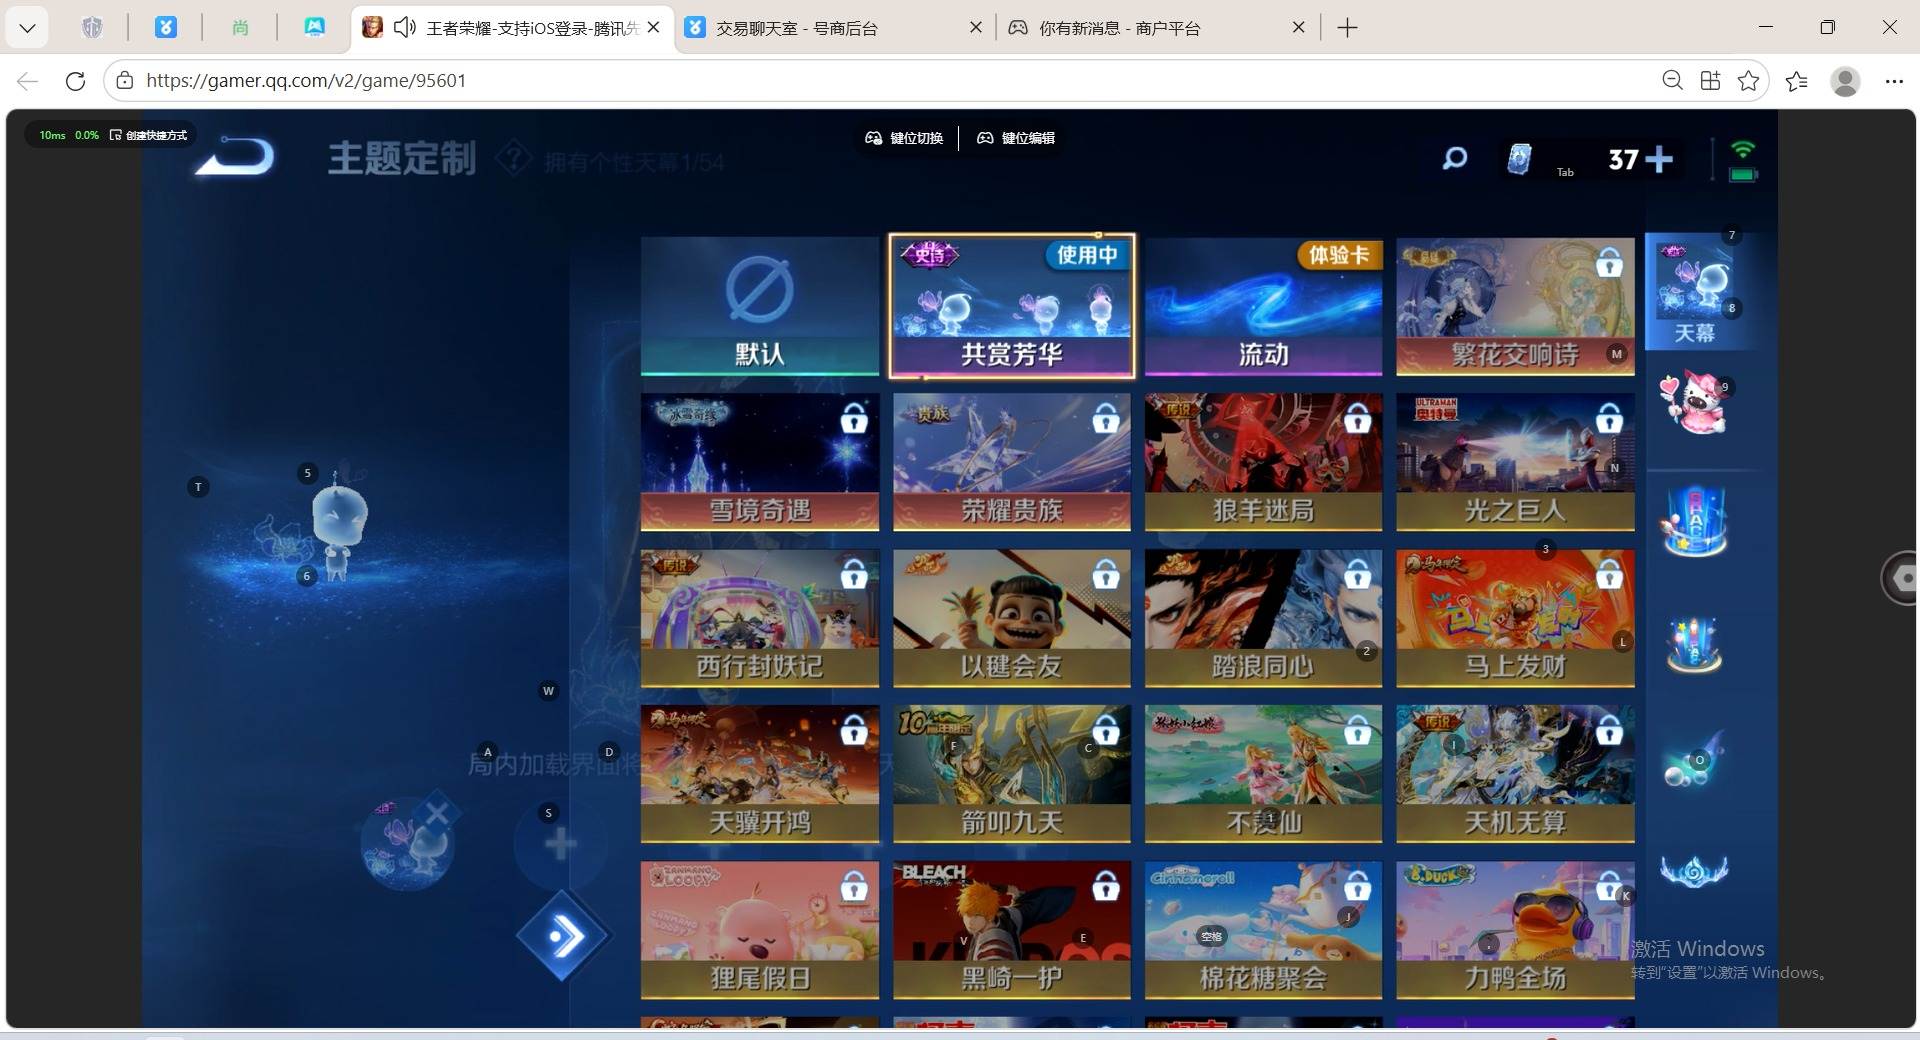Select the 雪境奇遇 theme card
The height and width of the screenshot is (1040, 1920).
(760, 462)
